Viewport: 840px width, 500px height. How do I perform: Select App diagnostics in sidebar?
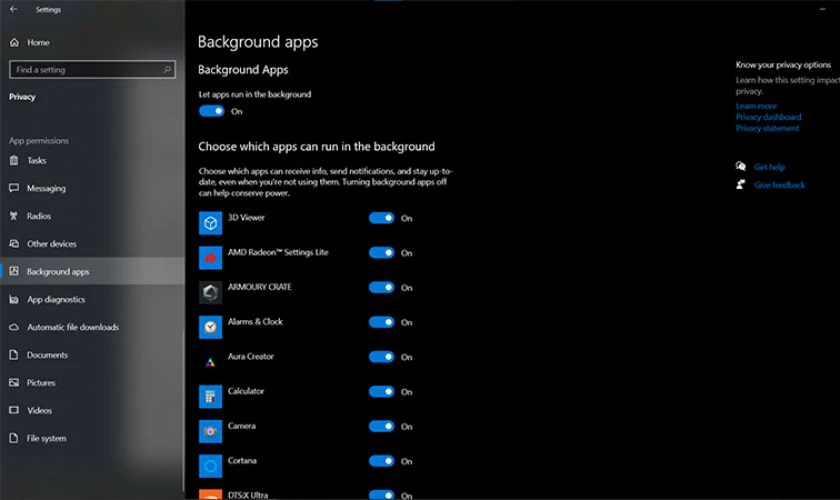55,299
